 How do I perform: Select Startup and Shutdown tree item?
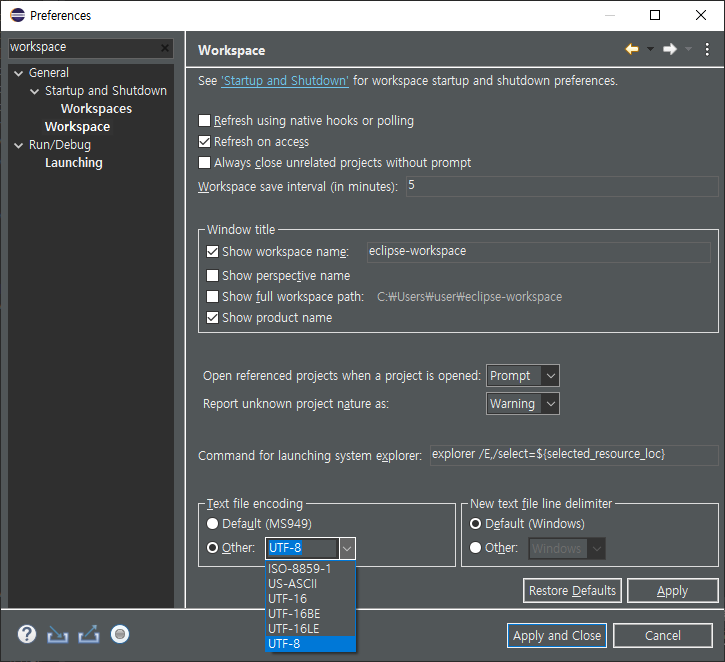[105, 91]
